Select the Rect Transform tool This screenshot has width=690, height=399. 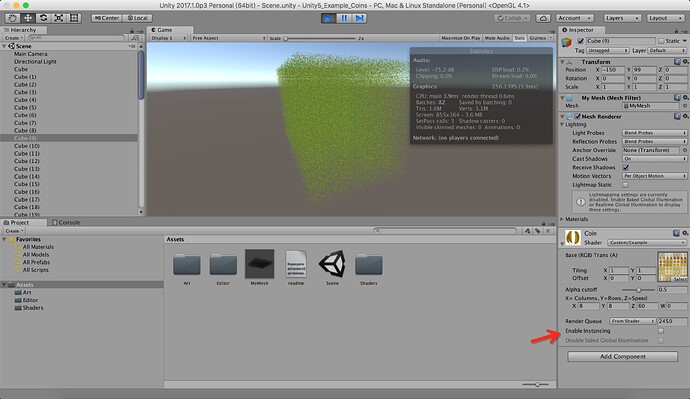pos(74,18)
